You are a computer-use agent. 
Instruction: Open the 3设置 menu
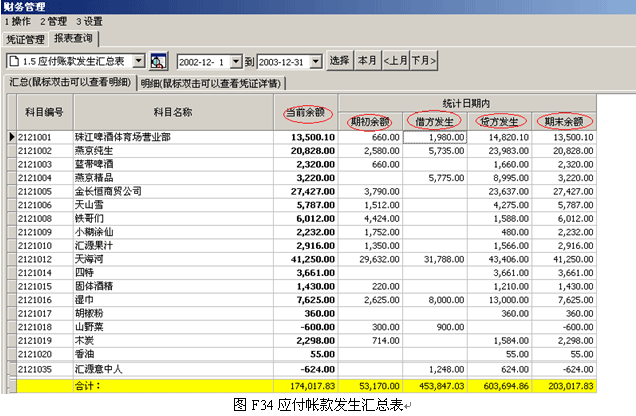tap(87, 20)
